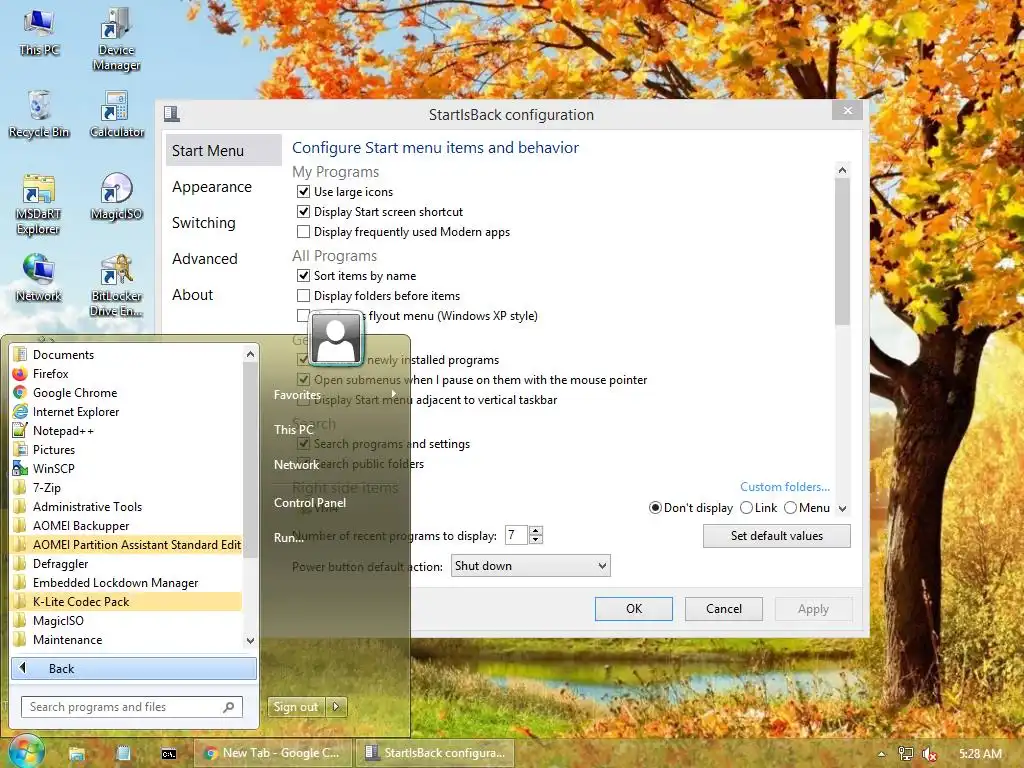The width and height of the screenshot is (1024, 768).
Task: Select MagicISO desktop shortcut icon
Action: click(117, 197)
